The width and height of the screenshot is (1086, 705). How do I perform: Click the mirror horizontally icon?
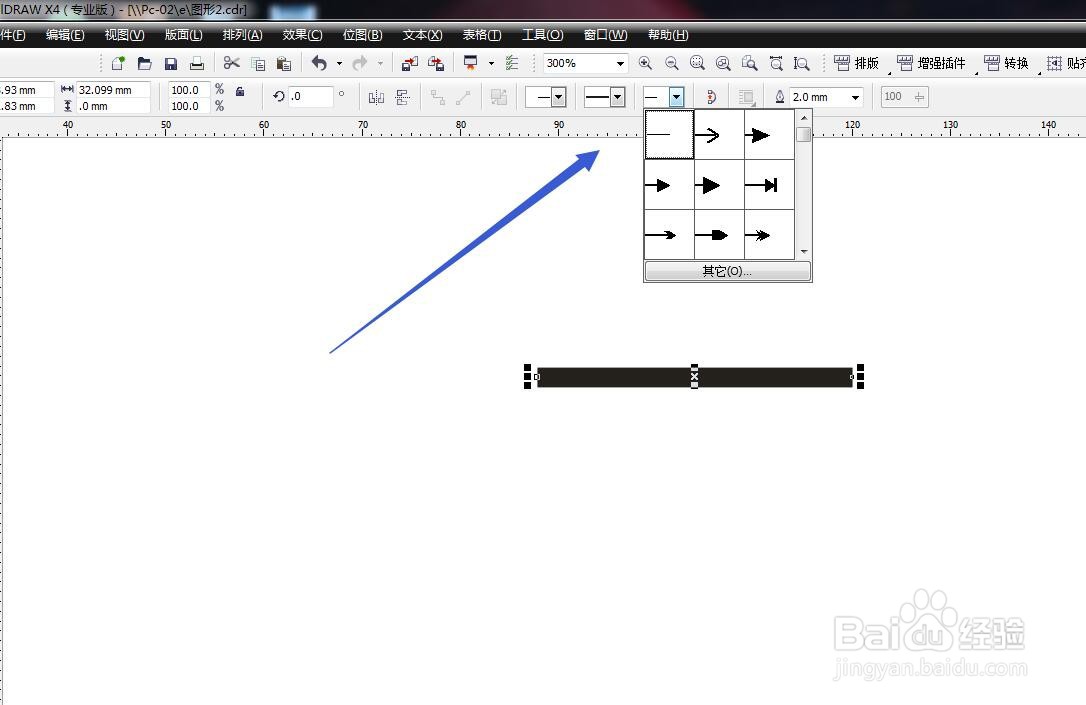(x=377, y=96)
